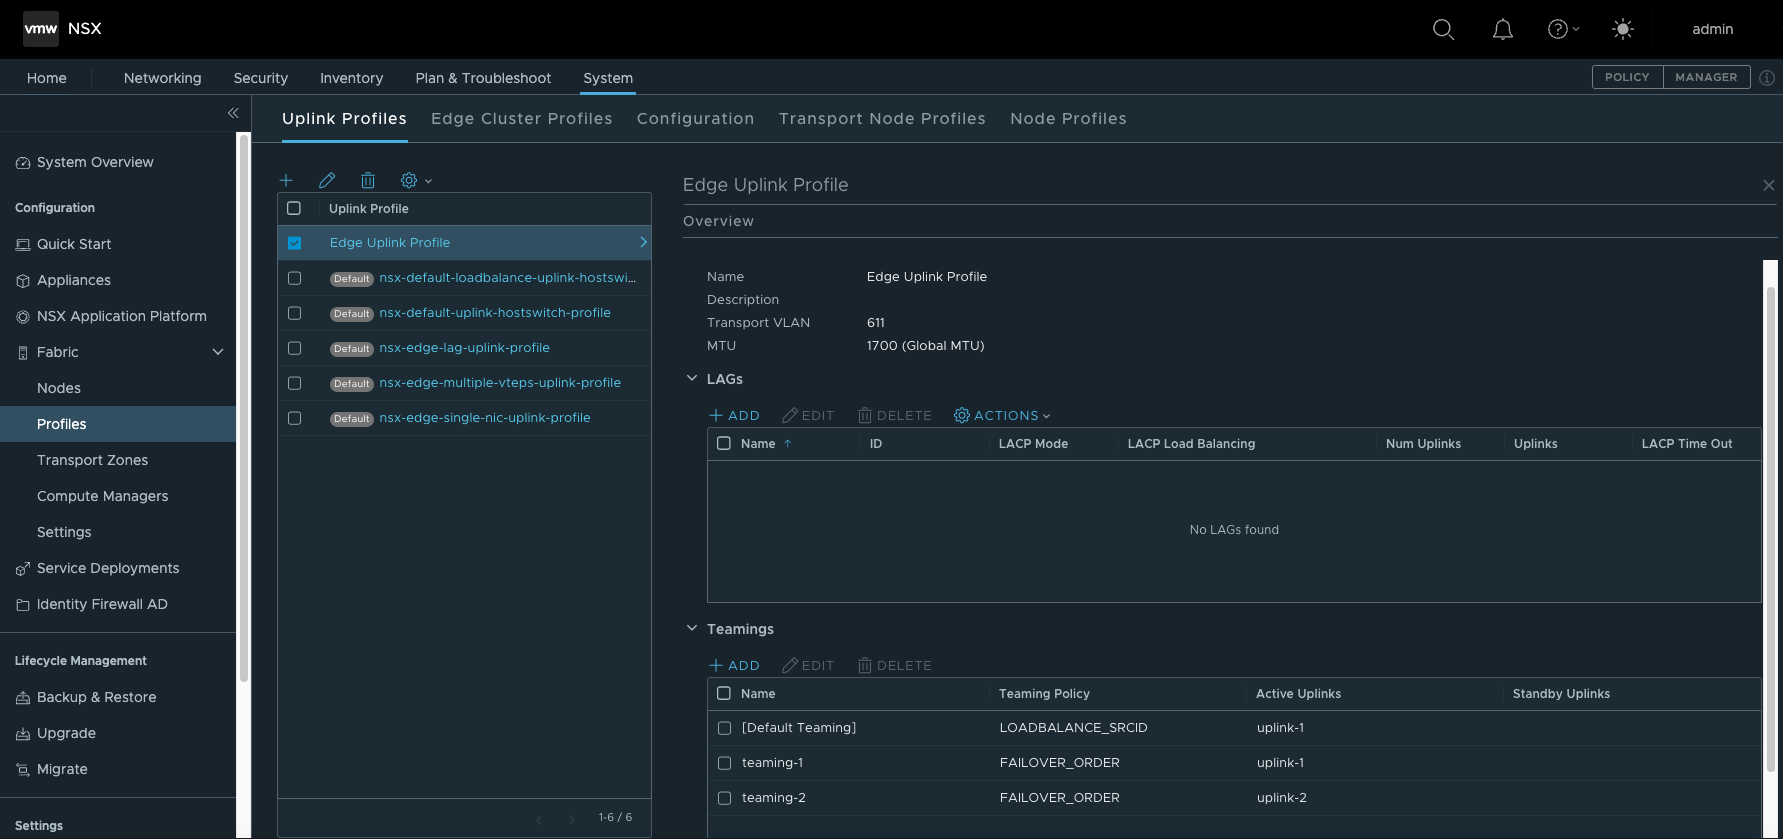Add a new uplink profile with plus icon
Viewport: 1783px width, 839px height.
(x=286, y=180)
